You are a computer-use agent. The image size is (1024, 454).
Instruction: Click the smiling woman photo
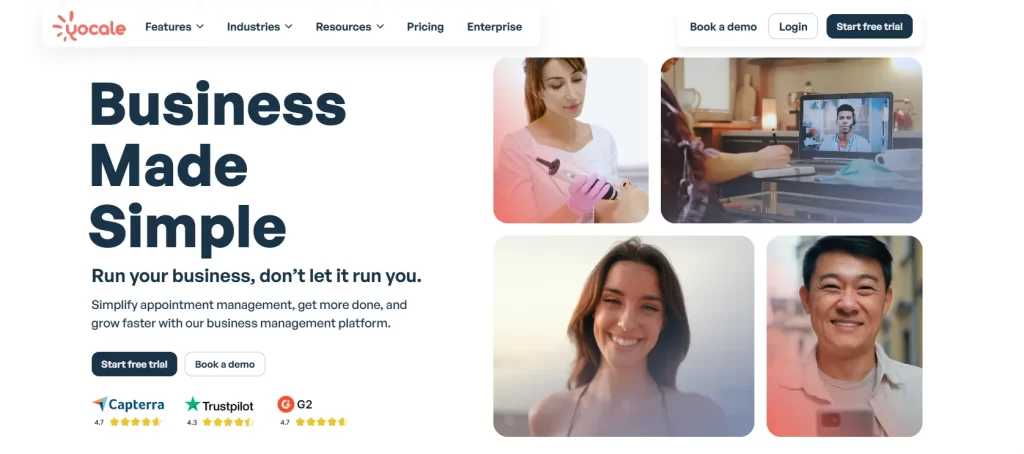coord(623,336)
